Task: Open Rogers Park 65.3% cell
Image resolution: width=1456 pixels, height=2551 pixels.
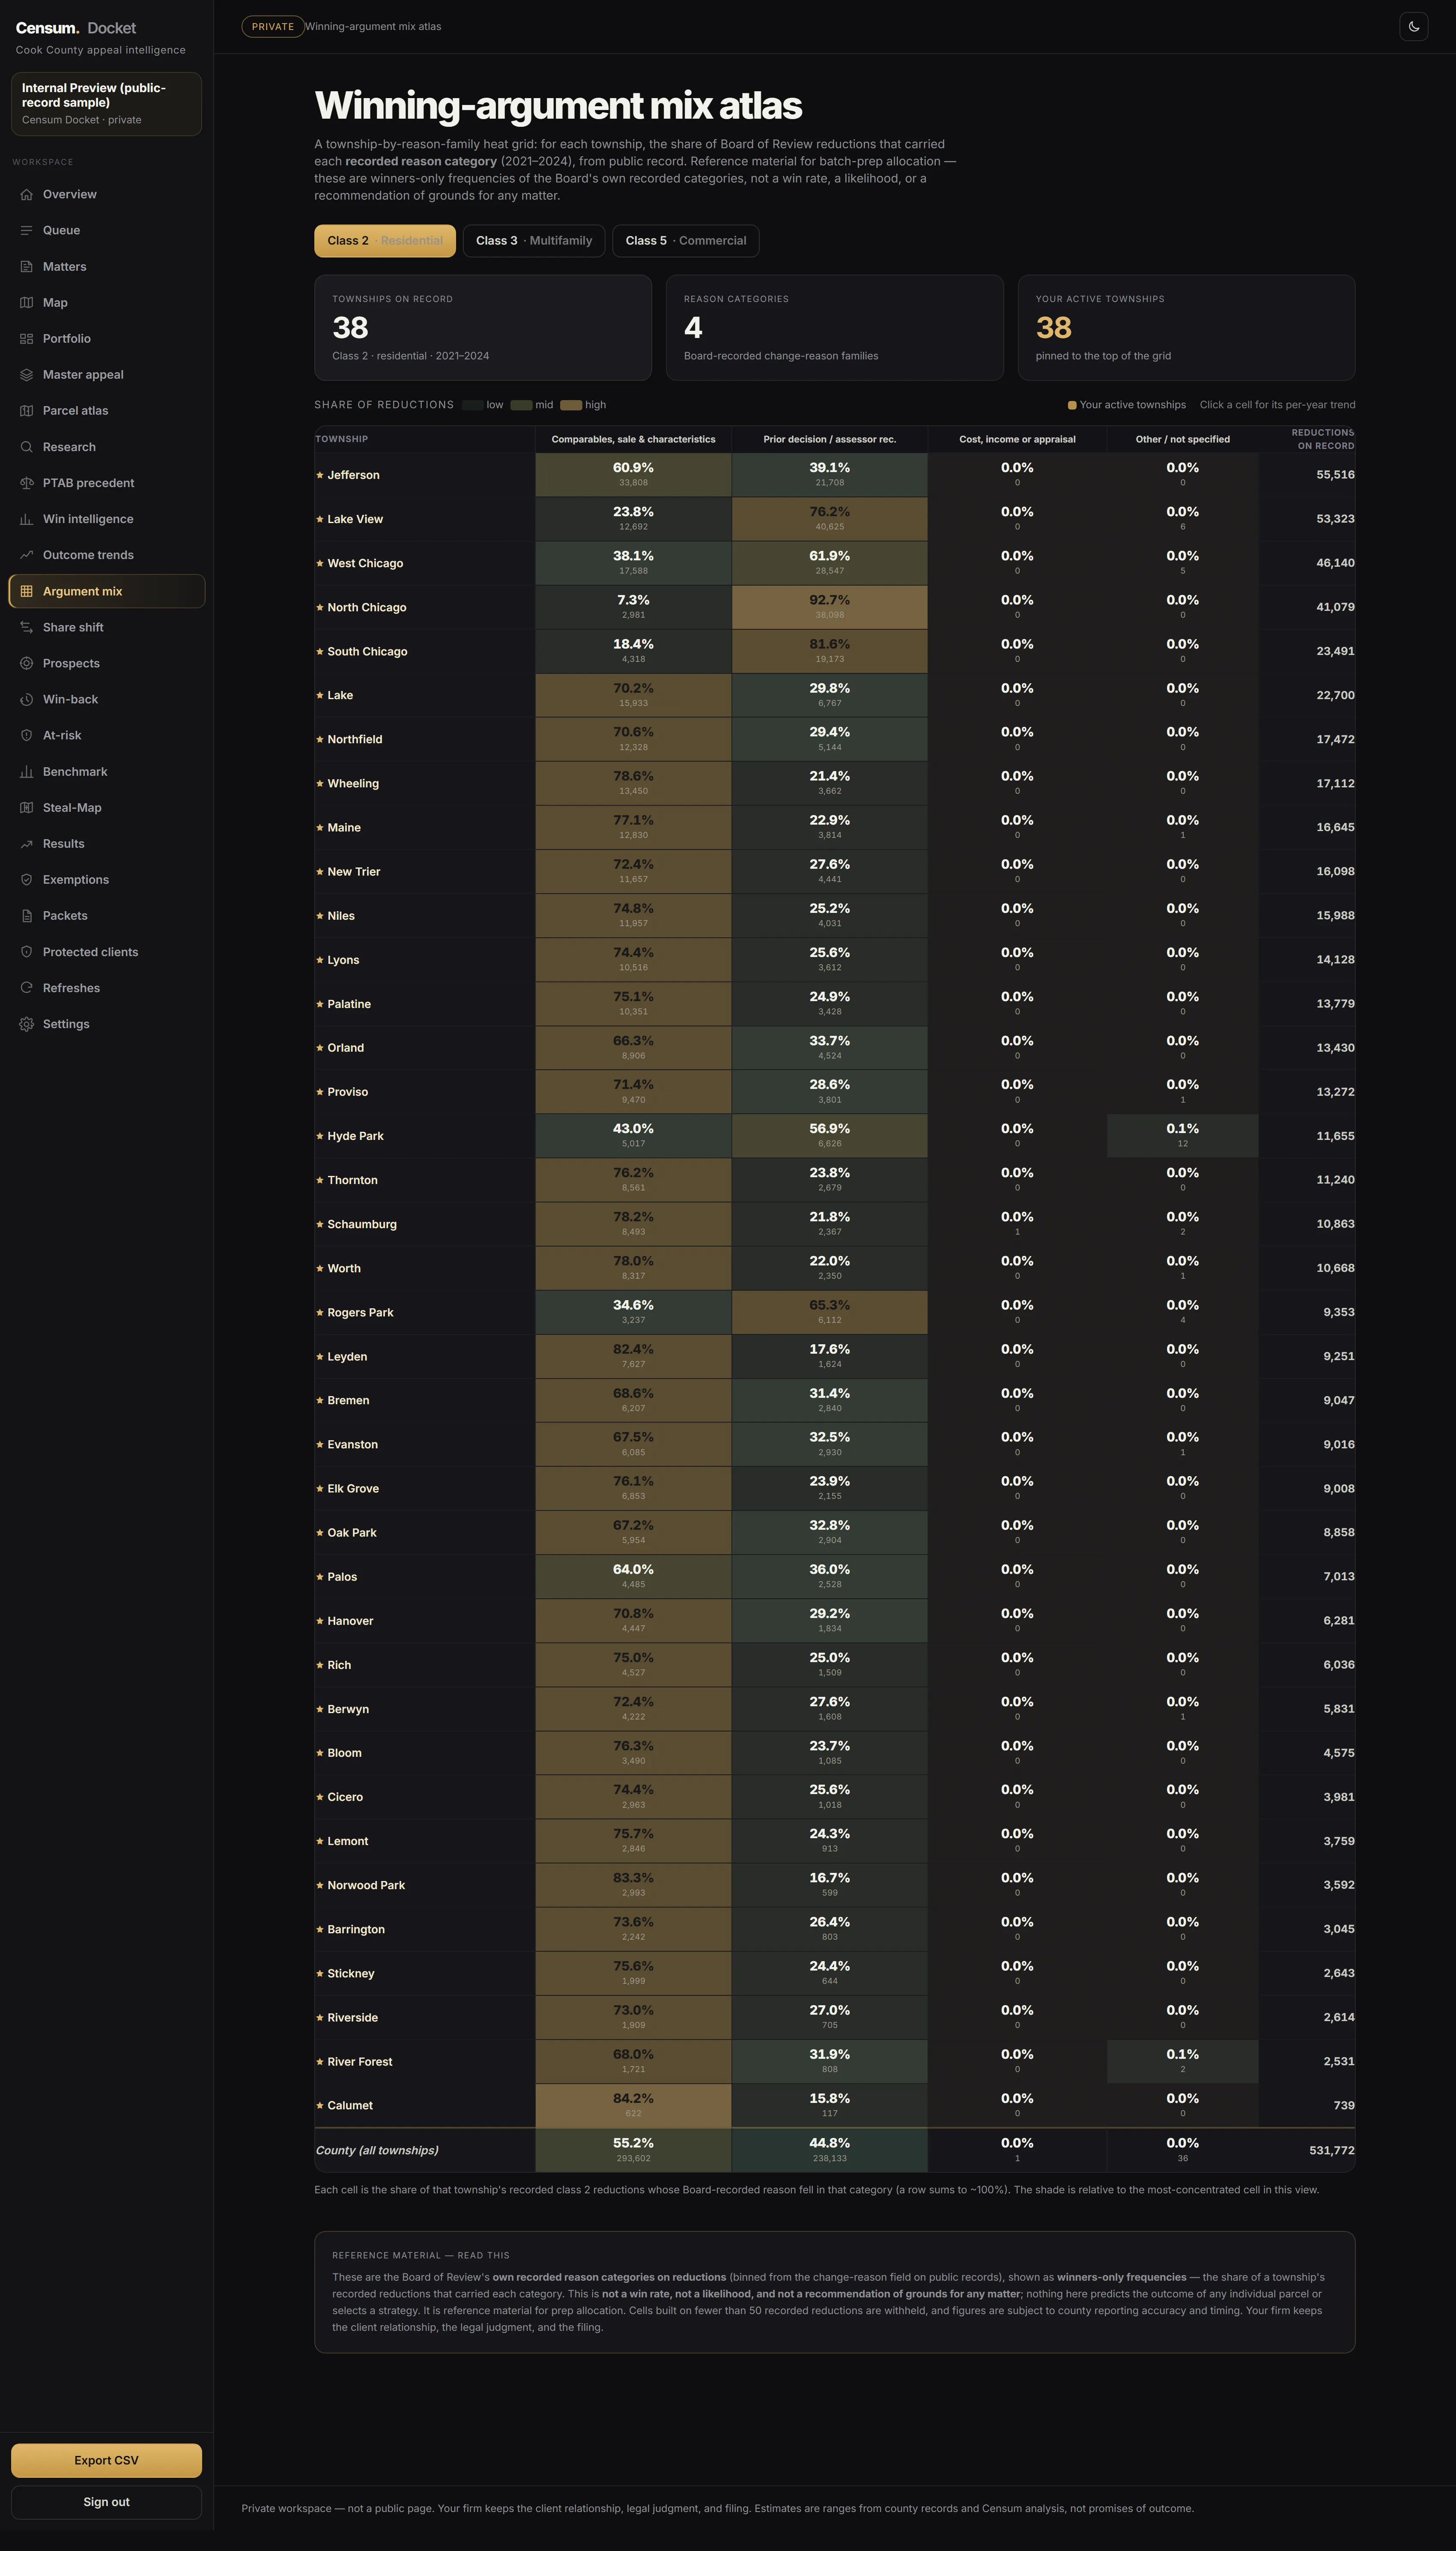Action: (829, 1312)
